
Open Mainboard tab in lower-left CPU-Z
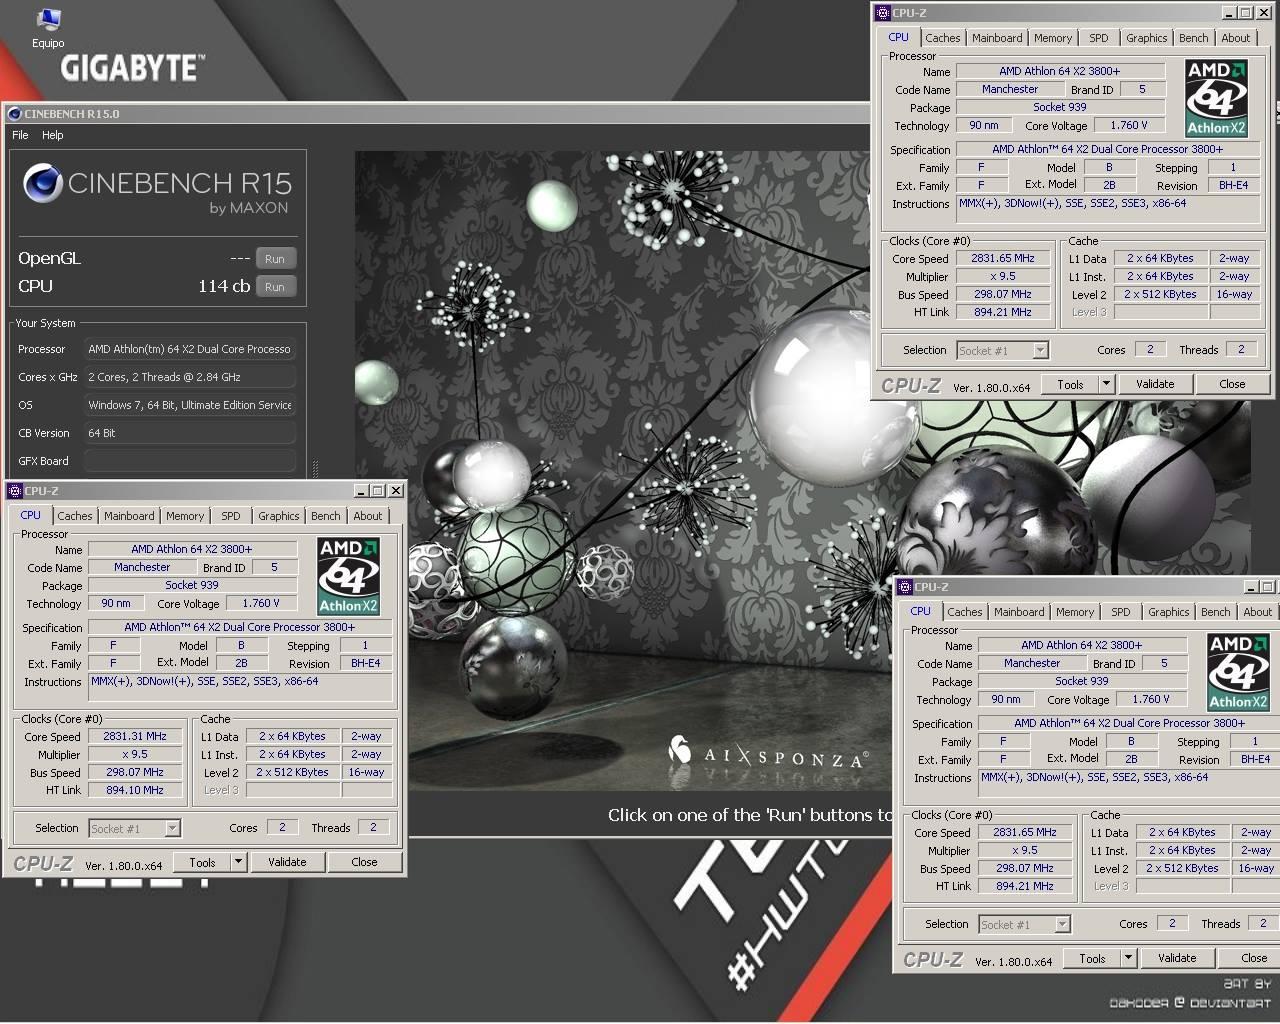[x=129, y=516]
